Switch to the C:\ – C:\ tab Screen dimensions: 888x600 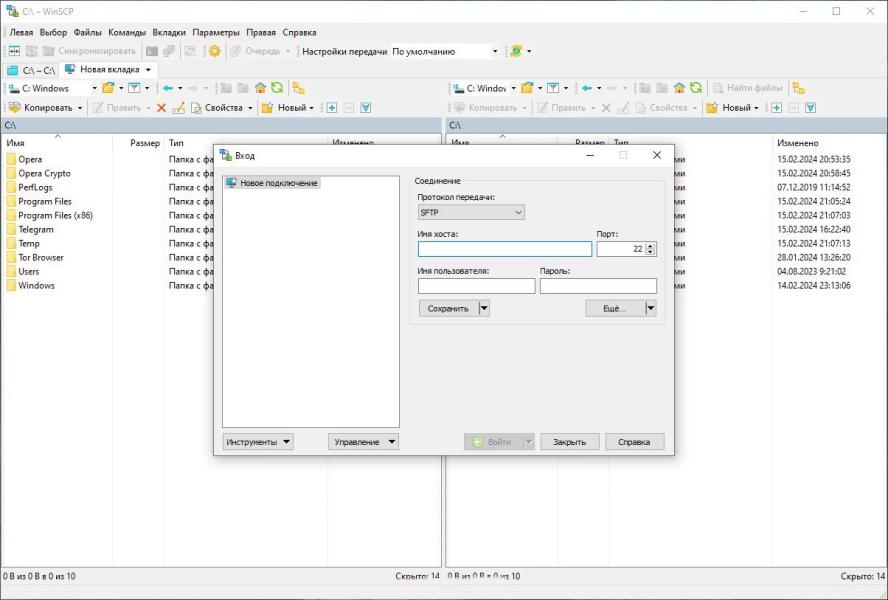tap(31, 70)
